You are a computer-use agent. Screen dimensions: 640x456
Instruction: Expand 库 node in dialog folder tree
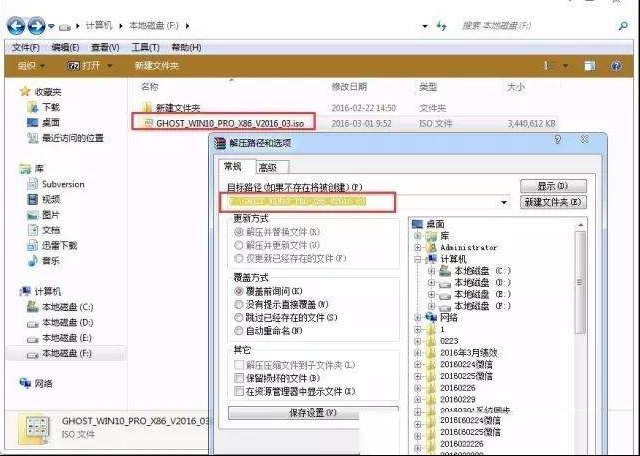tap(417, 236)
